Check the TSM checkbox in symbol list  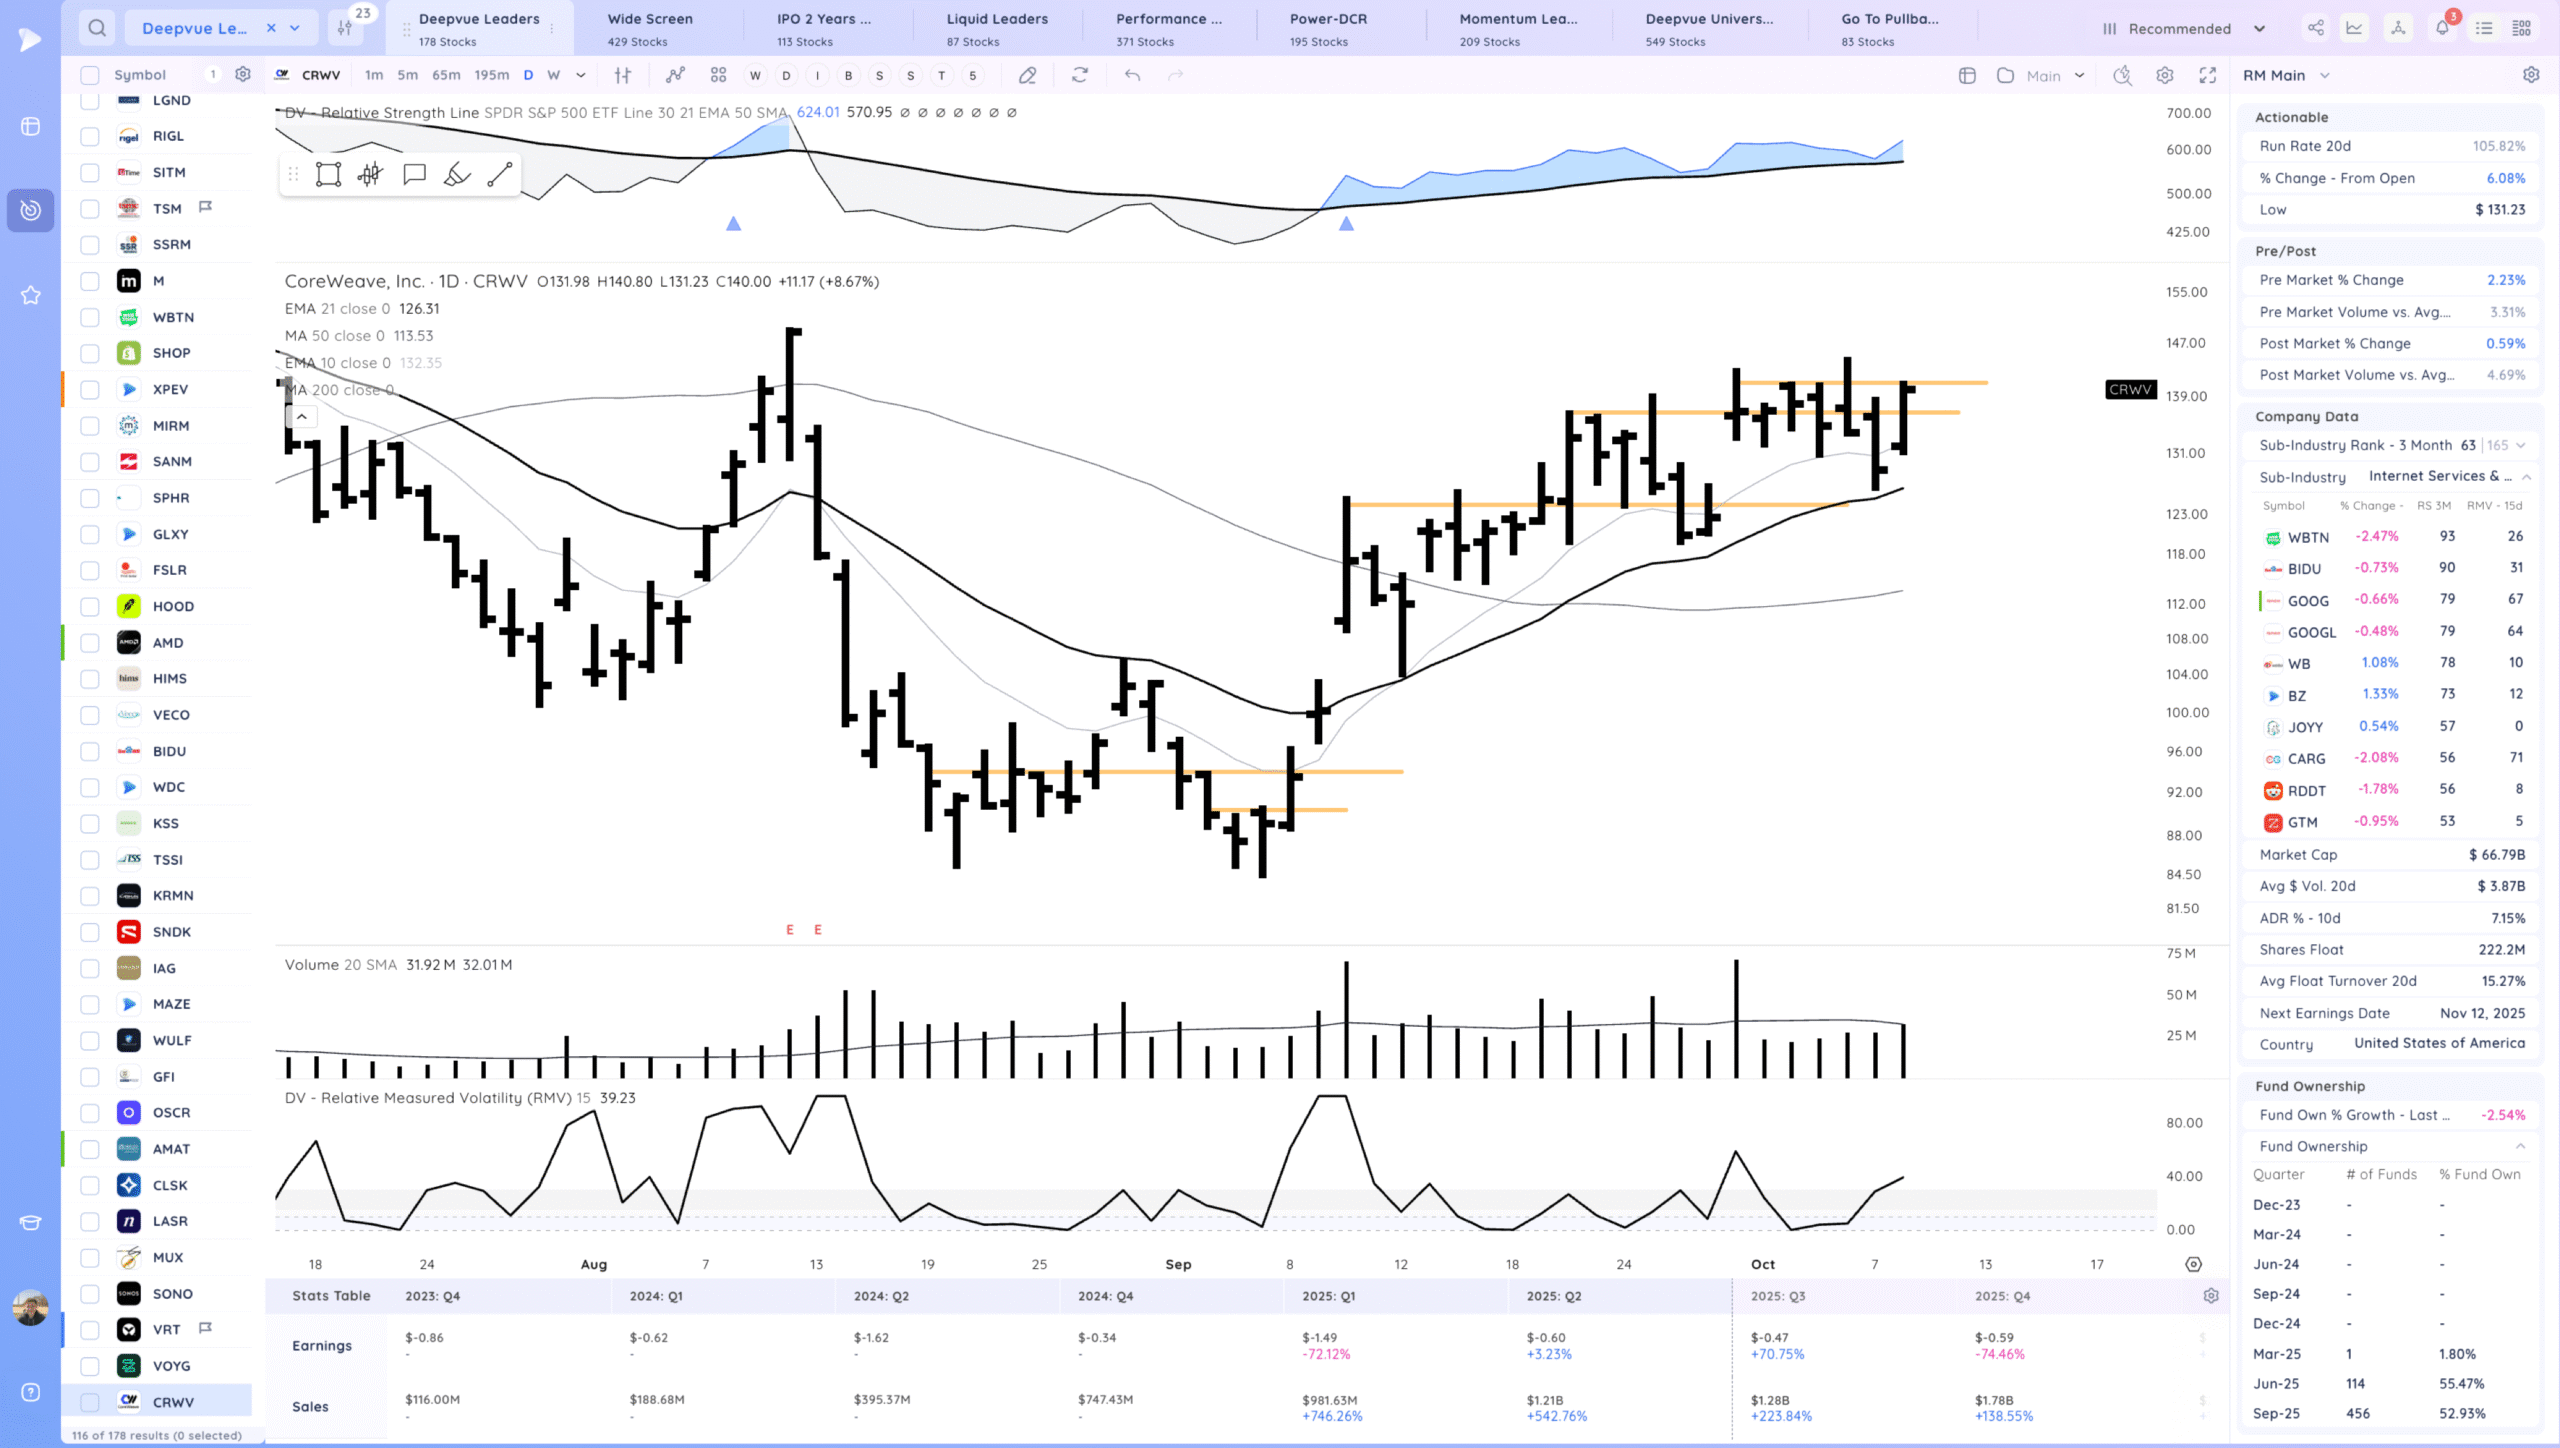click(90, 209)
